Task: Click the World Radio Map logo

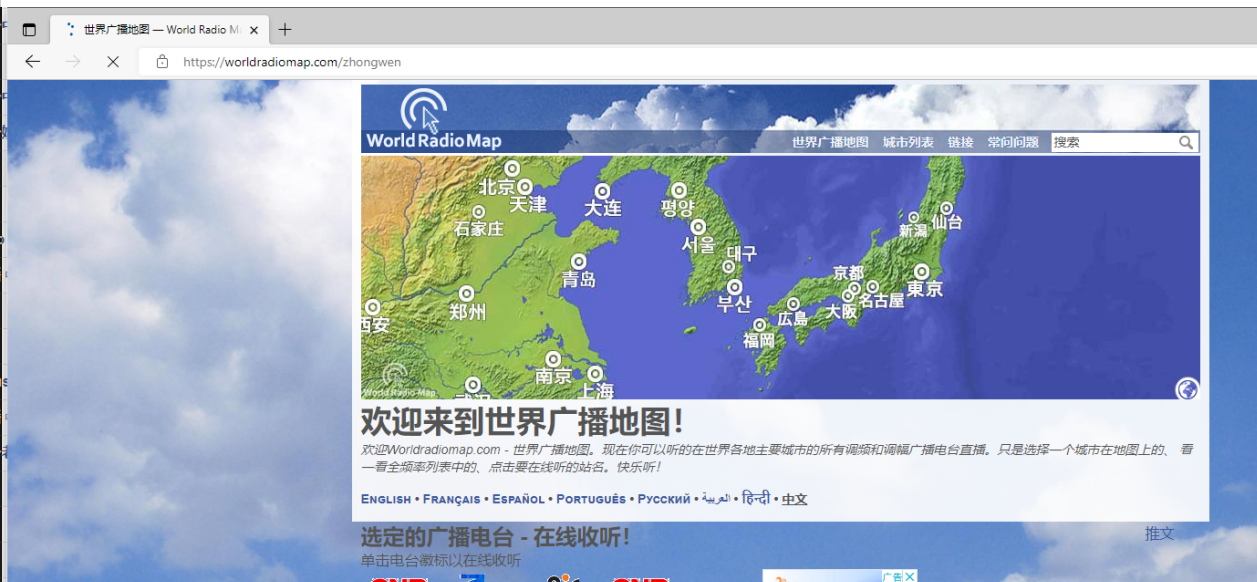Action: (434, 119)
